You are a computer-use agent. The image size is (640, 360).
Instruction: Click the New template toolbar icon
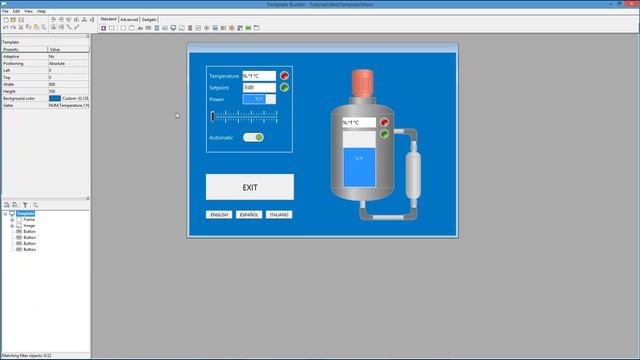point(6,20)
